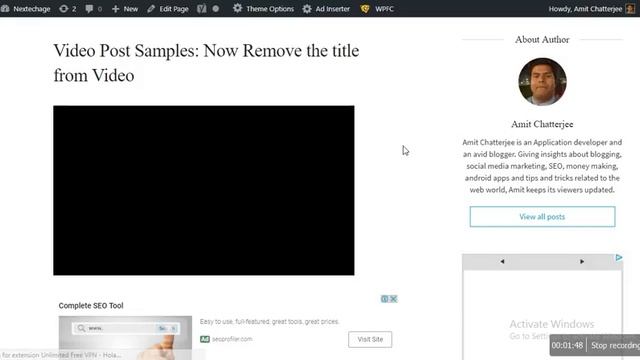Screen dimensions: 640x360
Task: Click the ad info icon
Action: (x=384, y=299)
